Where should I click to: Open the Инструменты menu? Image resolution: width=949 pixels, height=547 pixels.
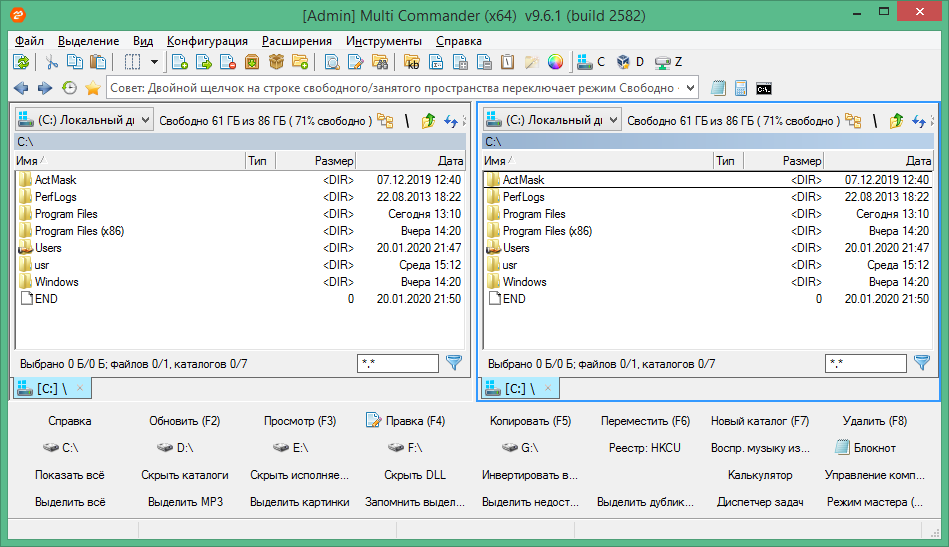pos(383,41)
